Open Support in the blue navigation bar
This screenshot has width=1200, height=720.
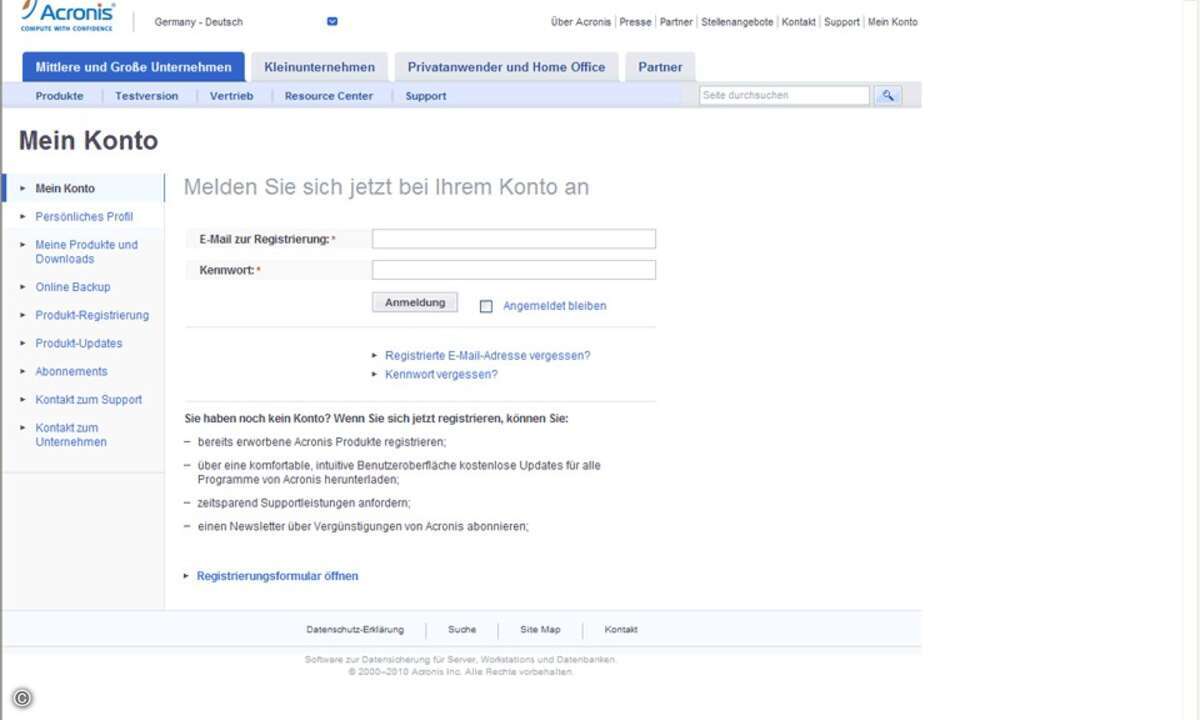pyautogui.click(x=426, y=96)
